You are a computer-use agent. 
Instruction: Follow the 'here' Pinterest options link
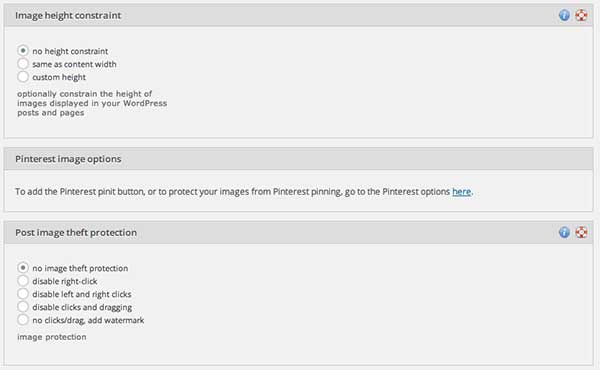(x=461, y=191)
